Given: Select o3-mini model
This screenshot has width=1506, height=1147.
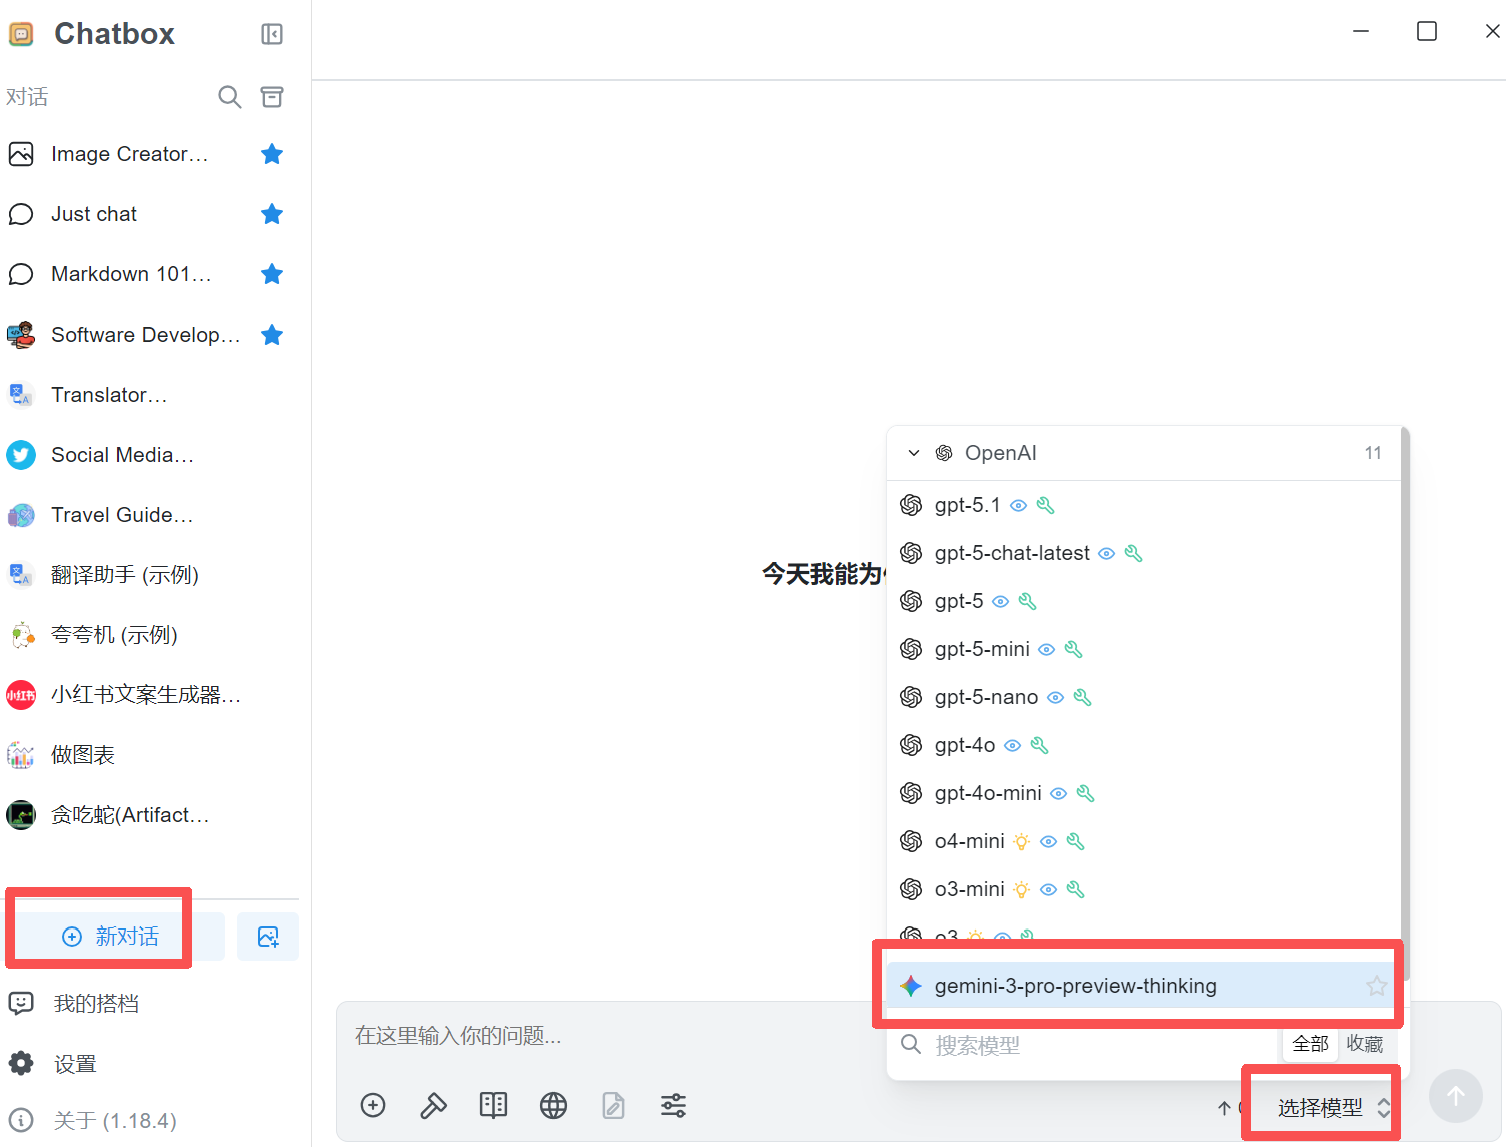Looking at the screenshot, I should (x=1143, y=889).
